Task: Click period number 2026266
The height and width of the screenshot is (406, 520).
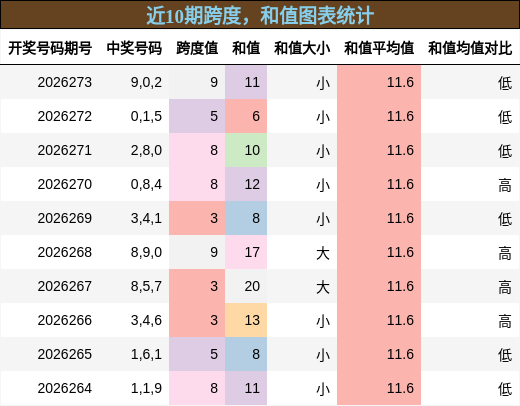Action: 65,320
